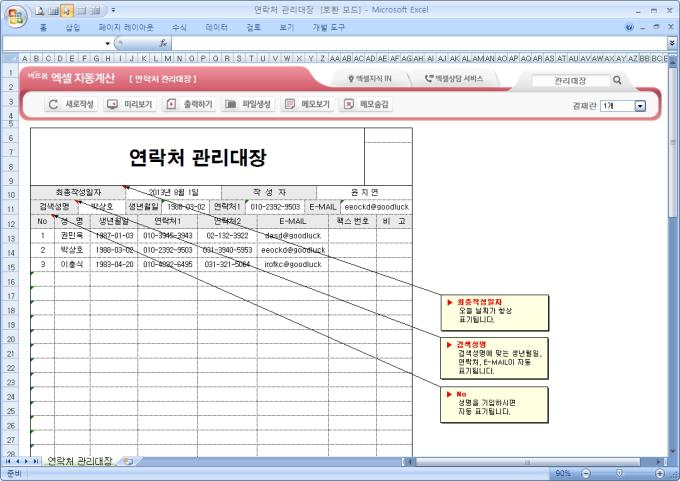Screen dimensions: 680x481
Task: Click the dasd@goodluck email cell
Action: 293,236
